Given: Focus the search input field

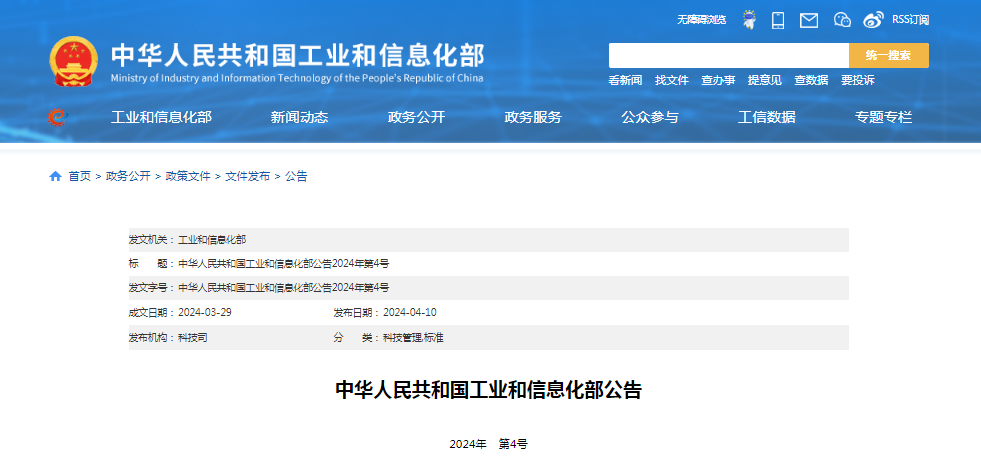Looking at the screenshot, I should coord(728,56).
